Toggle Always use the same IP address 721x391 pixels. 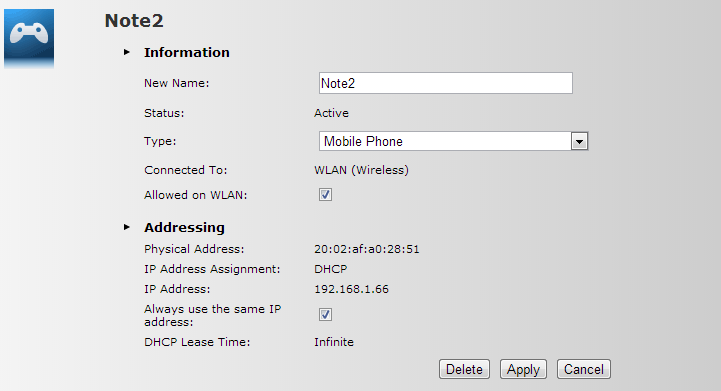(325, 315)
